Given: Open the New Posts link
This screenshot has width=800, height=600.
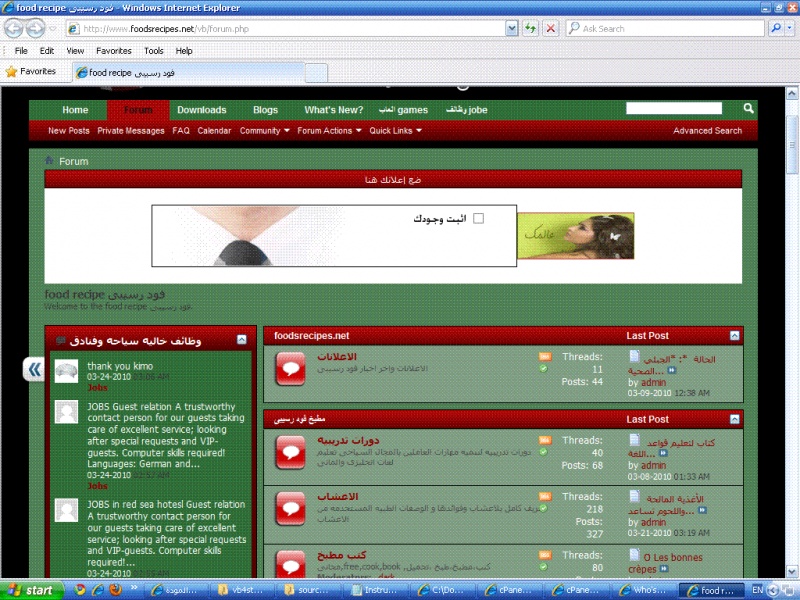Looking at the screenshot, I should (x=68, y=130).
